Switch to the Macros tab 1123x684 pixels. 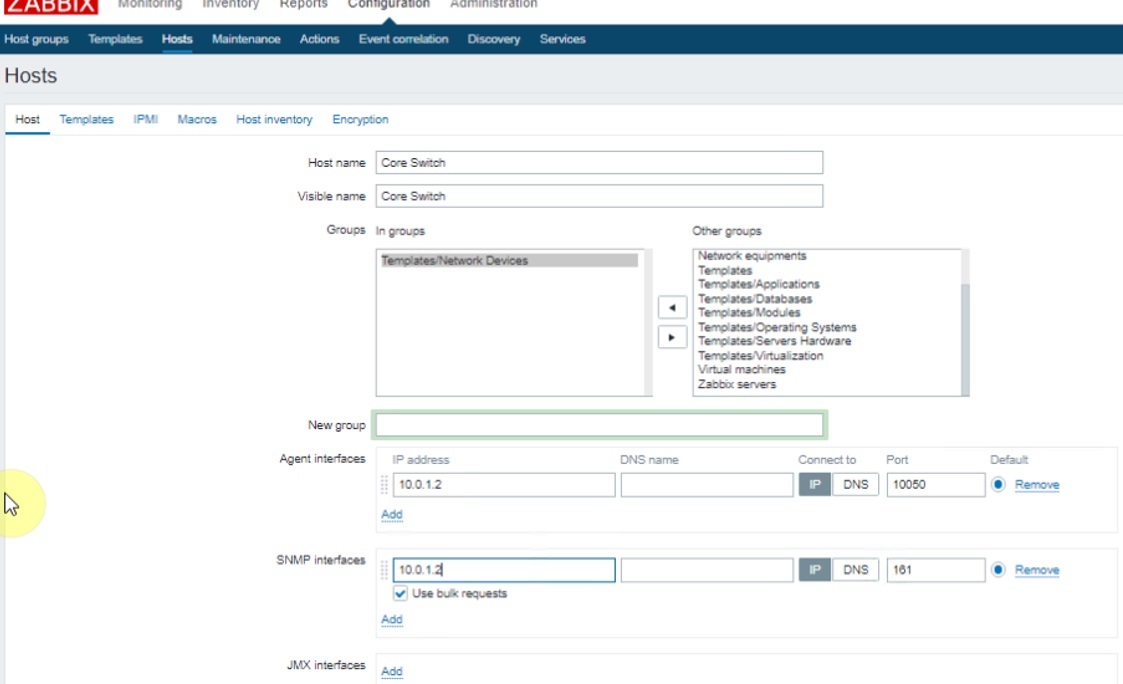pos(197,119)
